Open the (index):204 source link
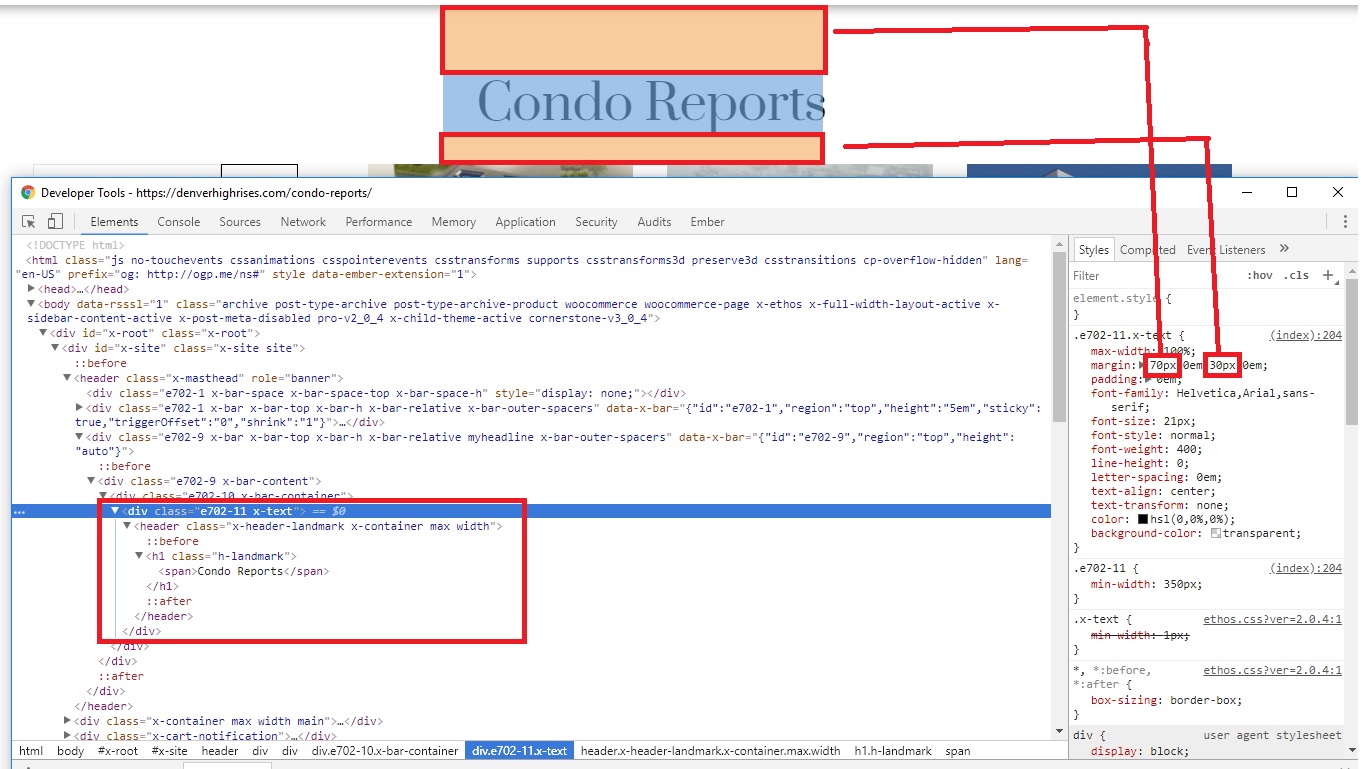Image resolution: width=1361 pixels, height=769 pixels. [x=1305, y=336]
